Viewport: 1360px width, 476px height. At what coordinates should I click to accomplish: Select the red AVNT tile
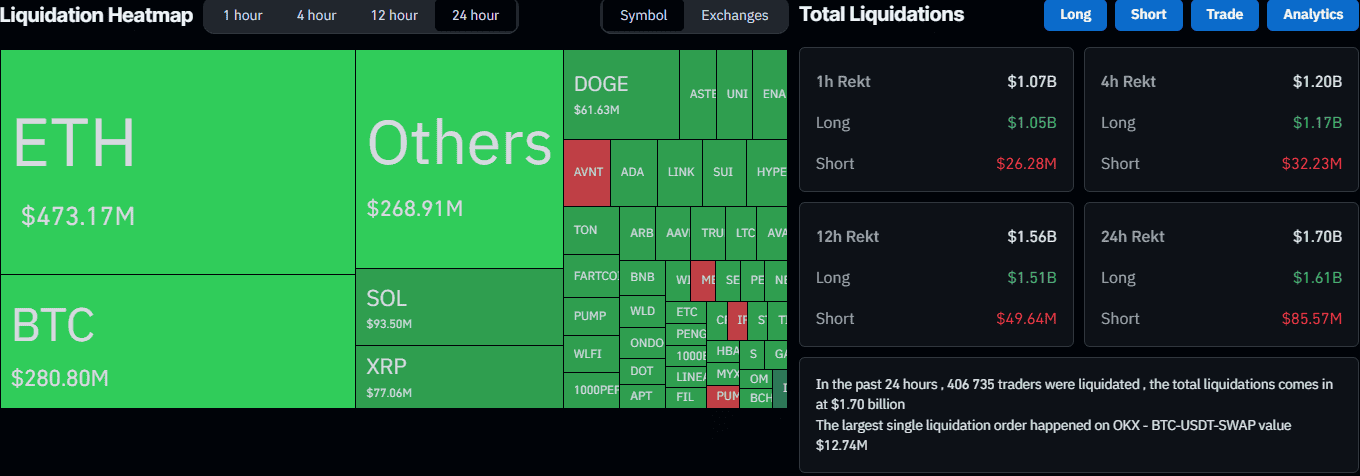pos(587,172)
